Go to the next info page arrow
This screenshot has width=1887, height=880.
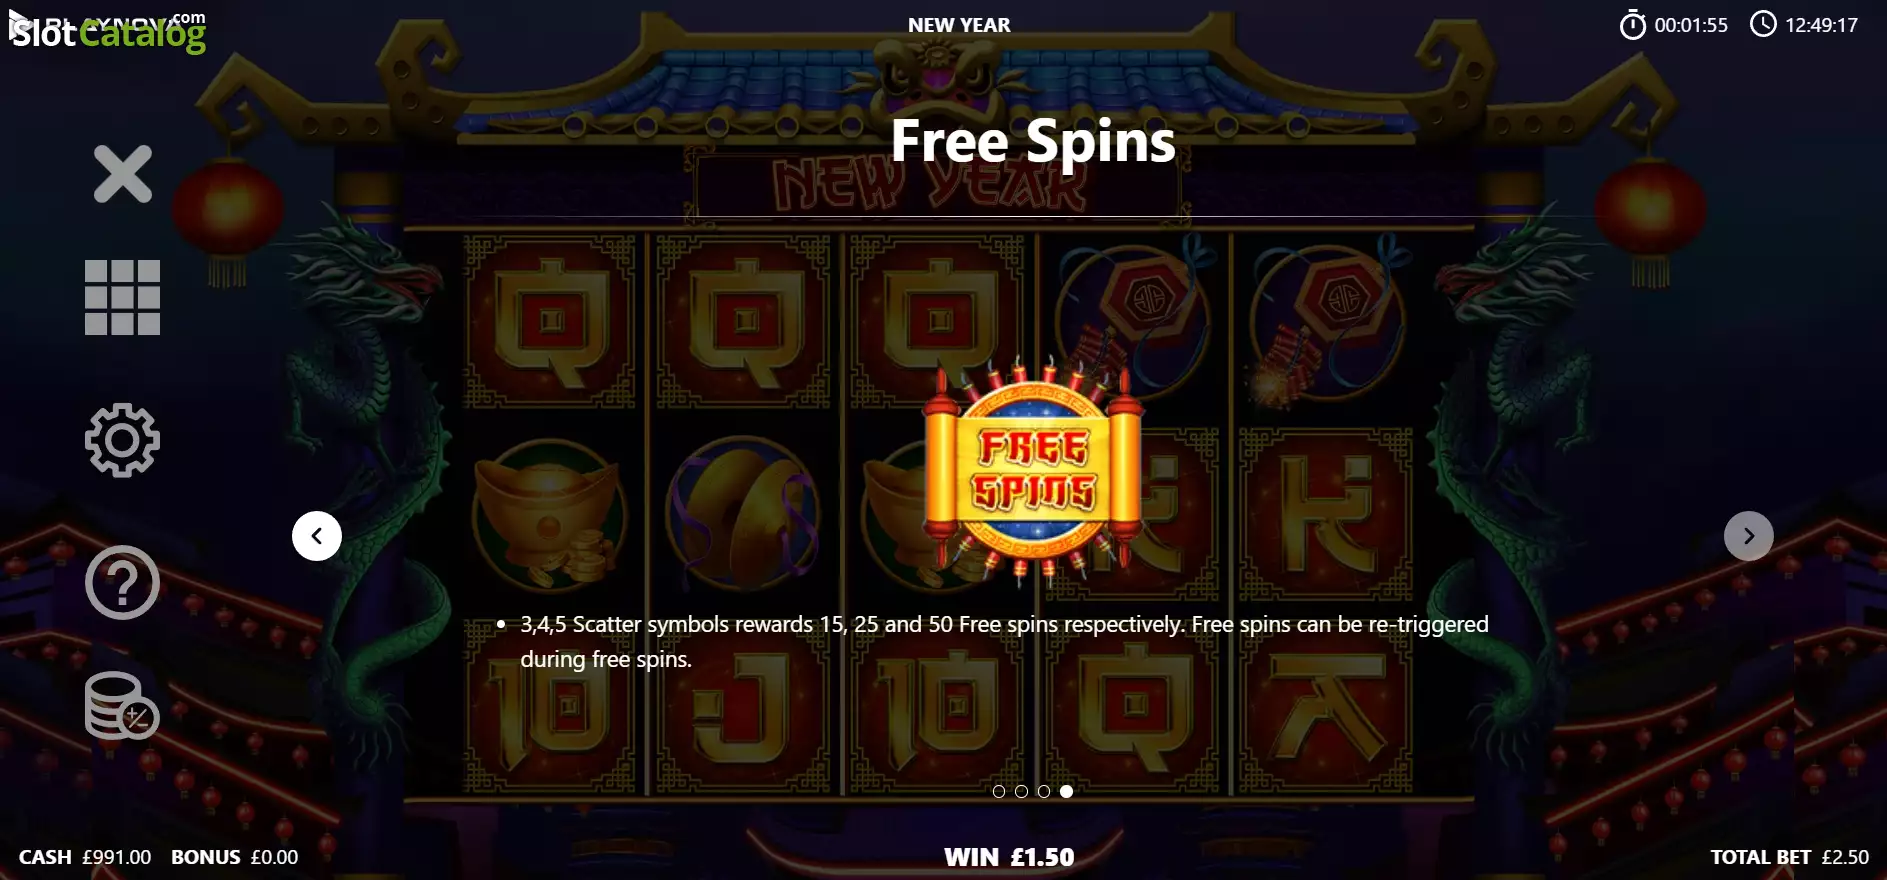[1748, 536]
